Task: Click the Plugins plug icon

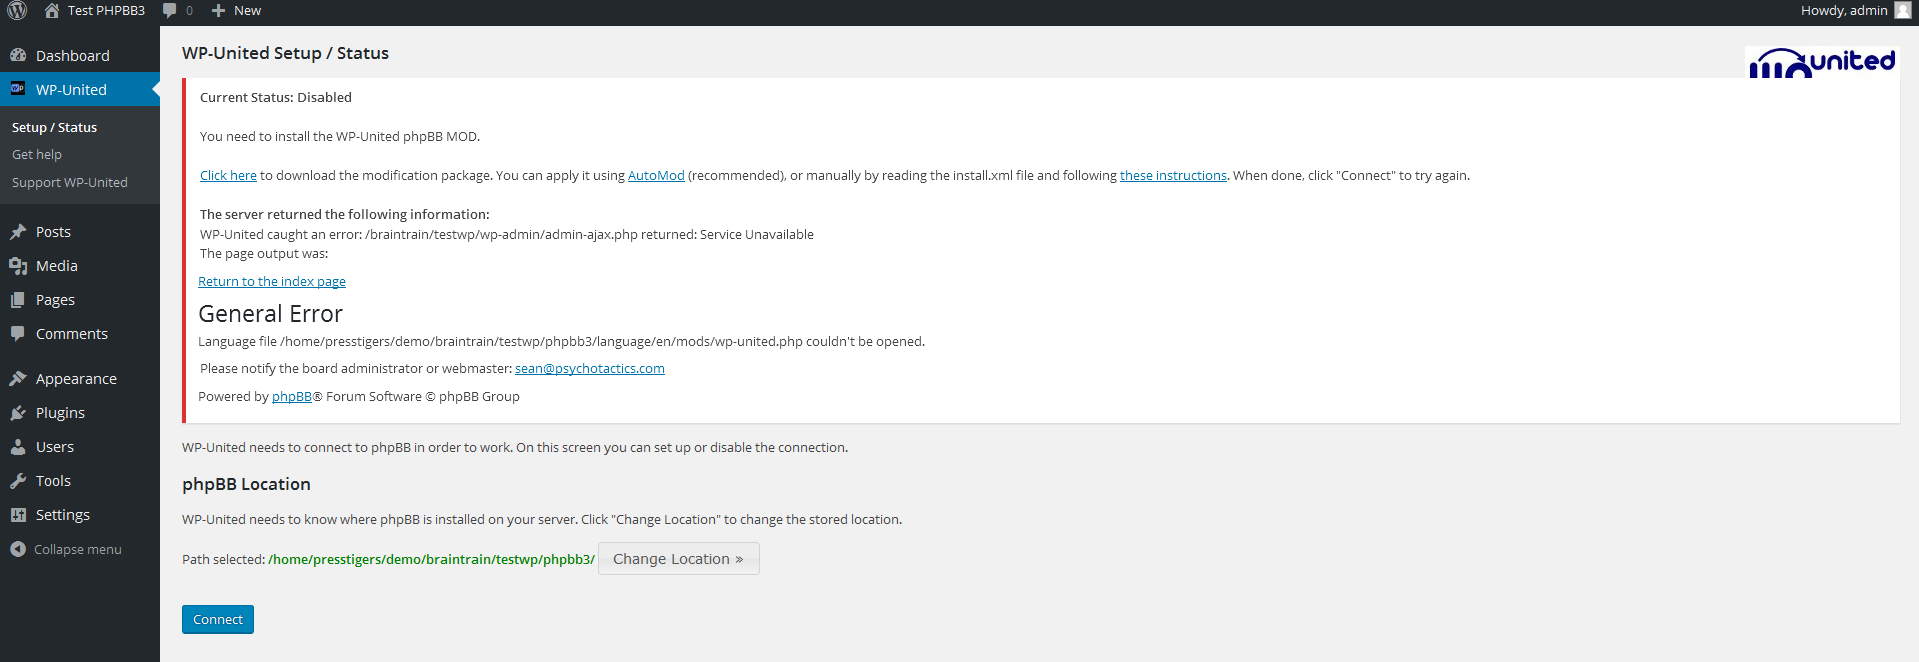Action: click(x=18, y=413)
